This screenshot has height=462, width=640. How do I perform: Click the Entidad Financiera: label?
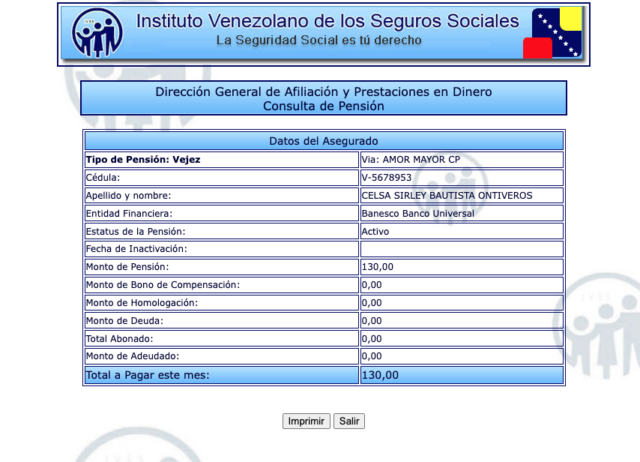coord(129,213)
